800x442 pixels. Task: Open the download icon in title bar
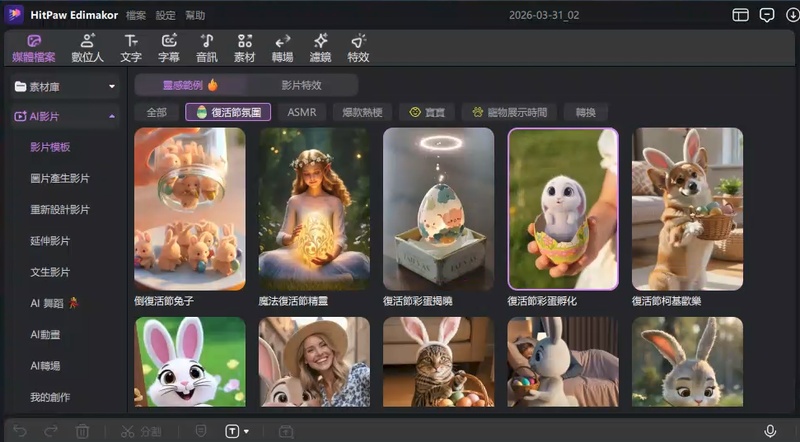tap(792, 15)
